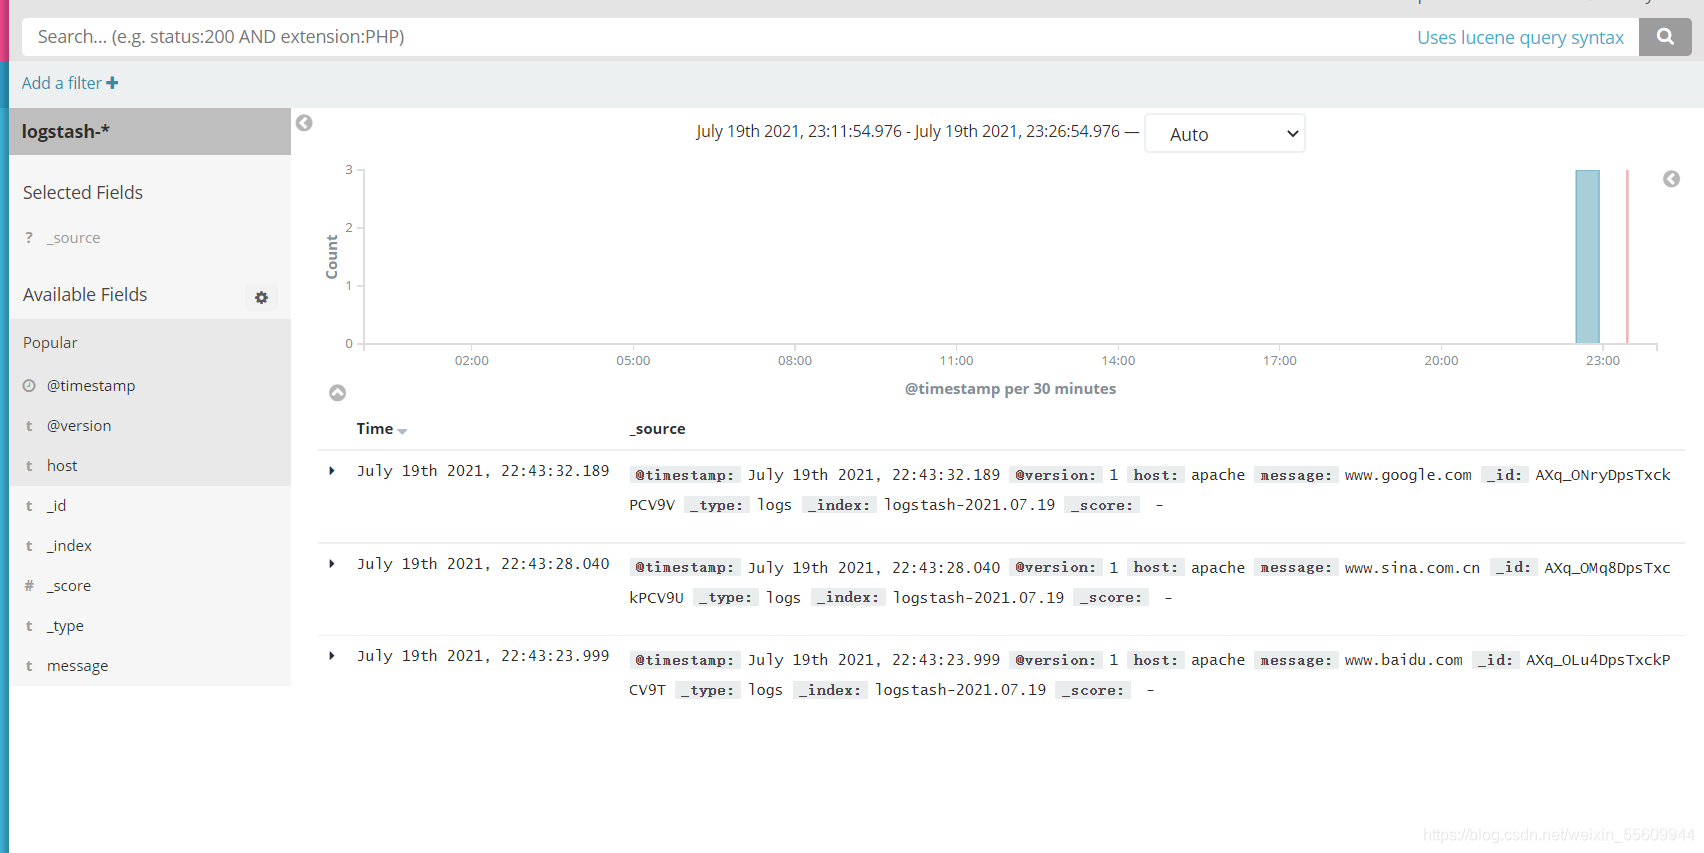This screenshot has width=1704, height=853.
Task: Click the '@timestamp per 30 minutes' axis label
Action: (x=1010, y=389)
